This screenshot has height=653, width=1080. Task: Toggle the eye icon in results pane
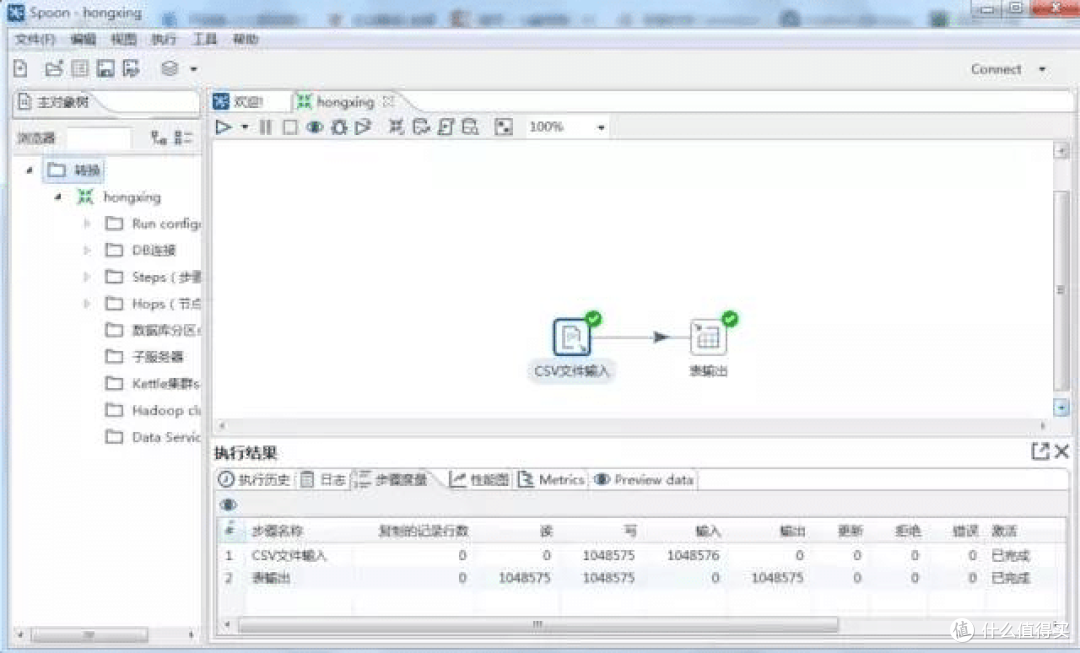[x=228, y=505]
